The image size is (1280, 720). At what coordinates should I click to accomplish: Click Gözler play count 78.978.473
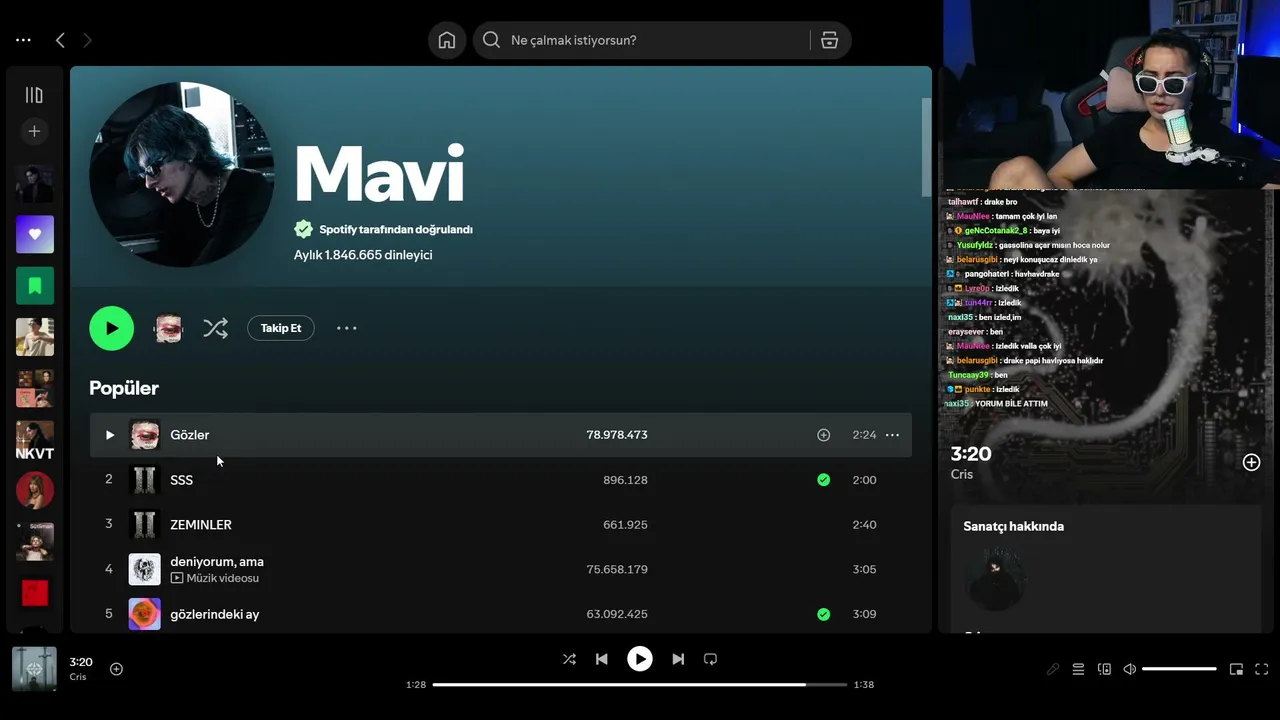(x=617, y=435)
